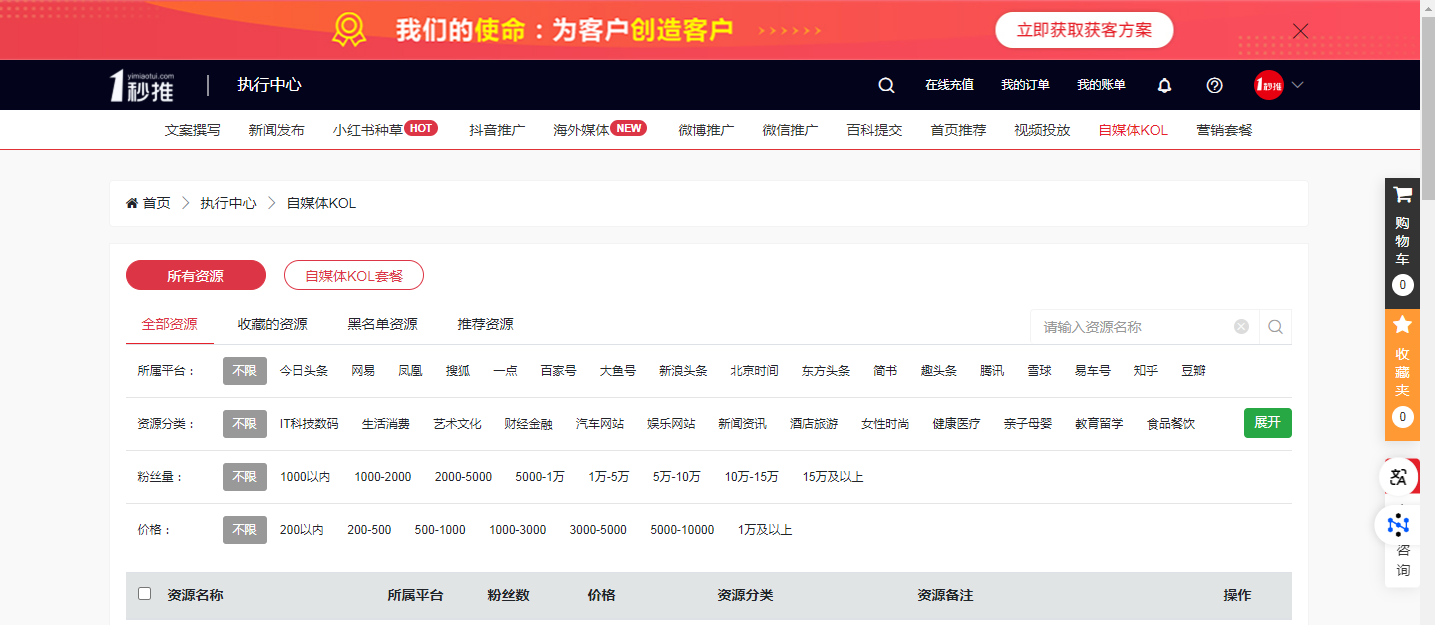Screen dimensions: 1435x625
Task: Click the help question mark icon
Action: pyautogui.click(x=1214, y=85)
